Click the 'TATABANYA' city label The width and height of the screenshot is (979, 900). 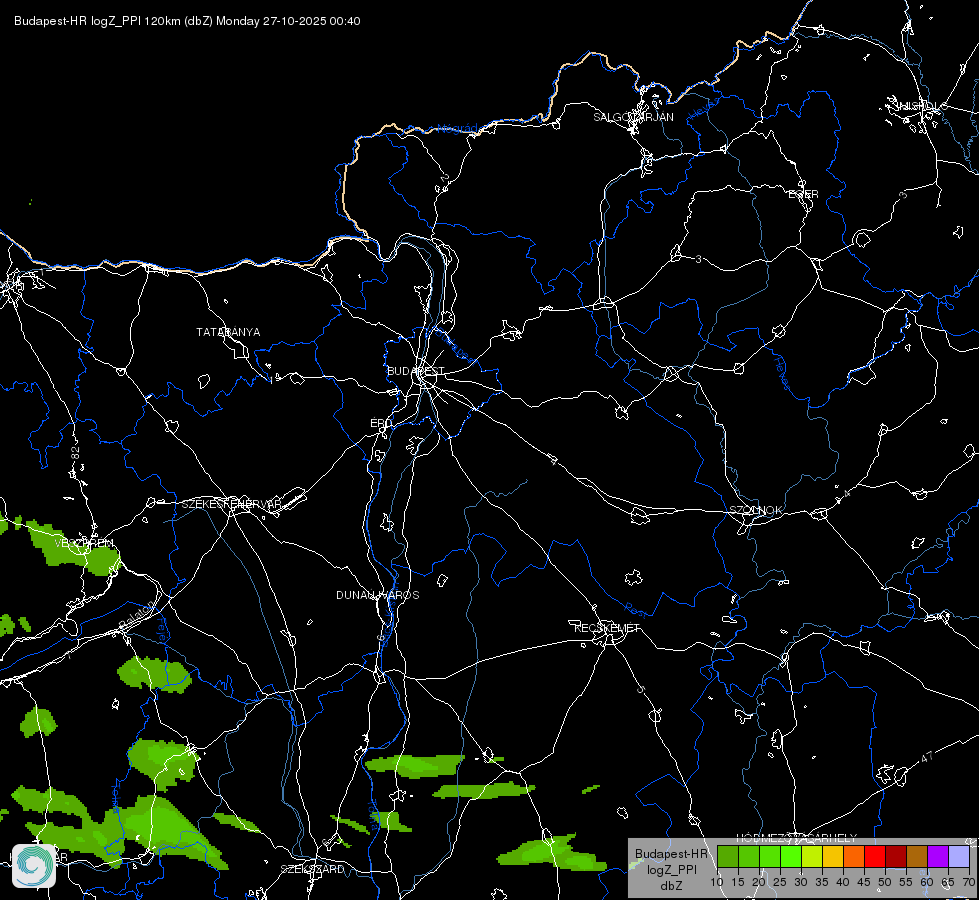coord(228,332)
